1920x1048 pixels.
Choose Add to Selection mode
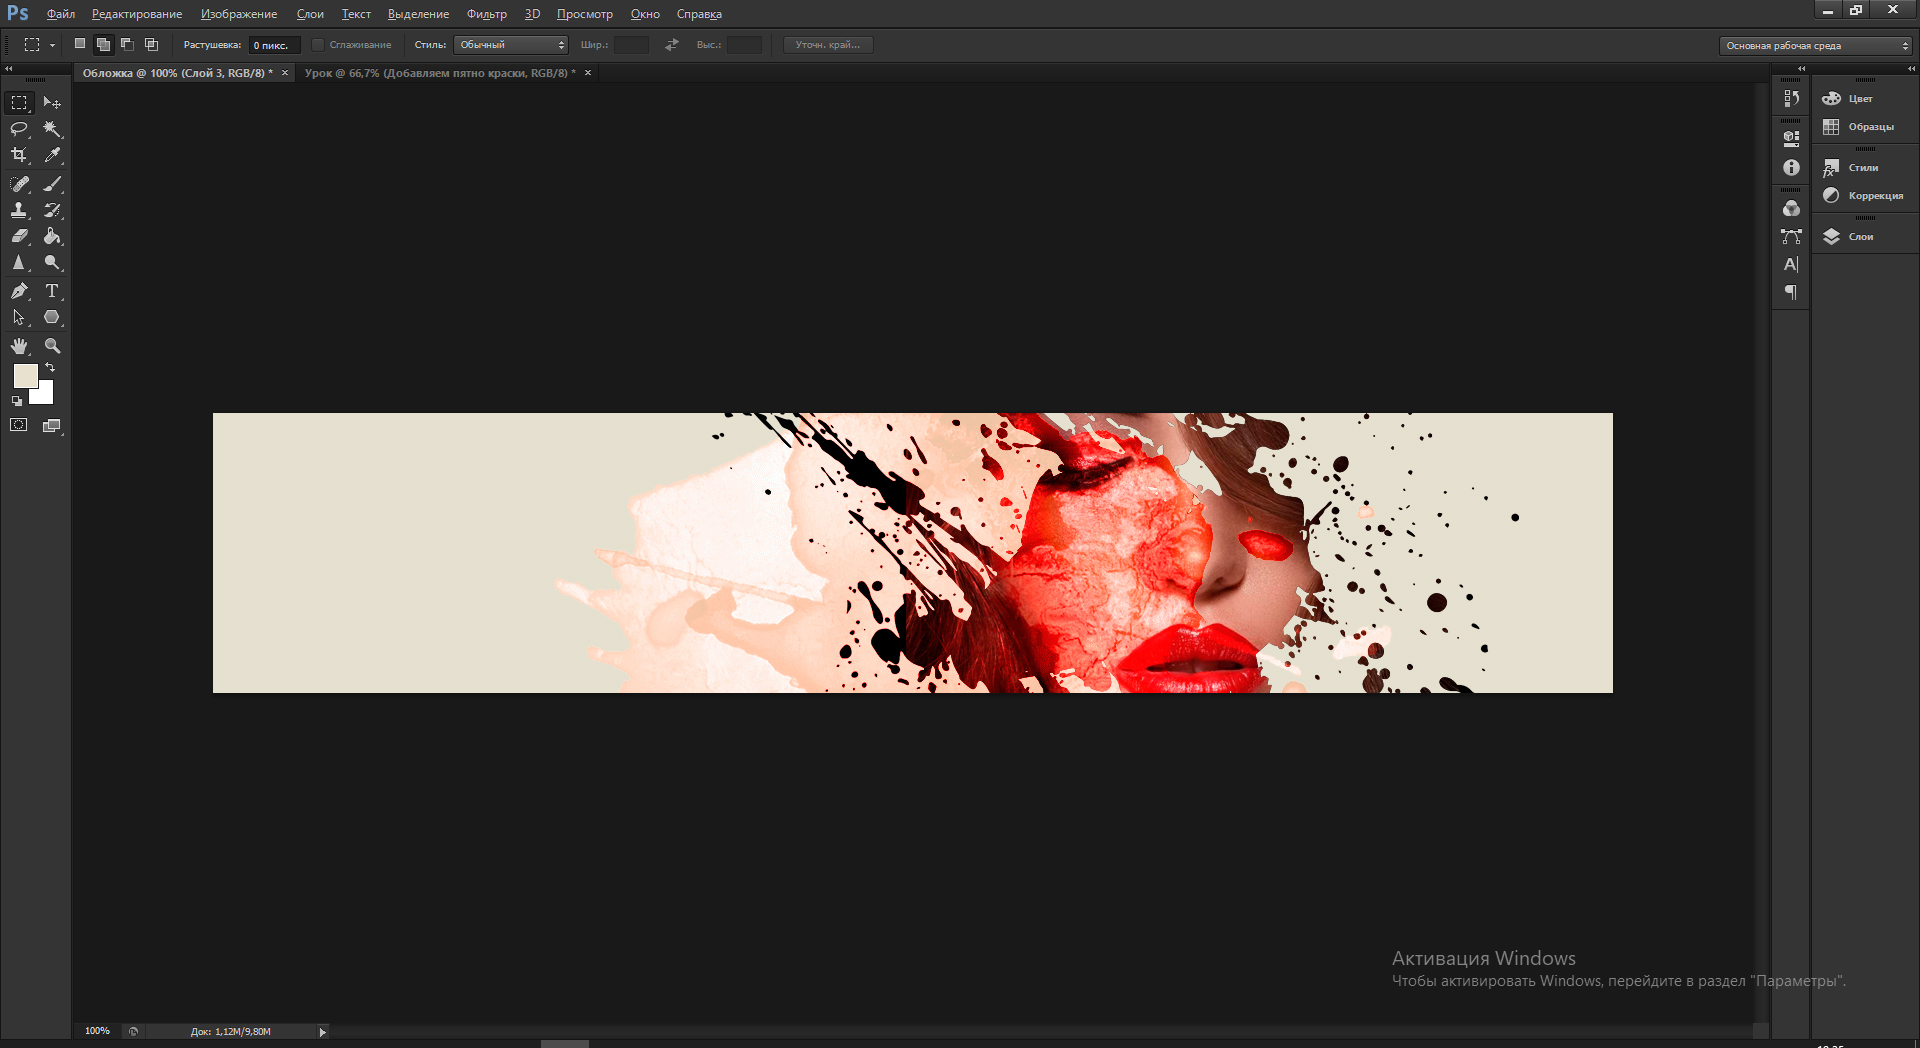103,44
